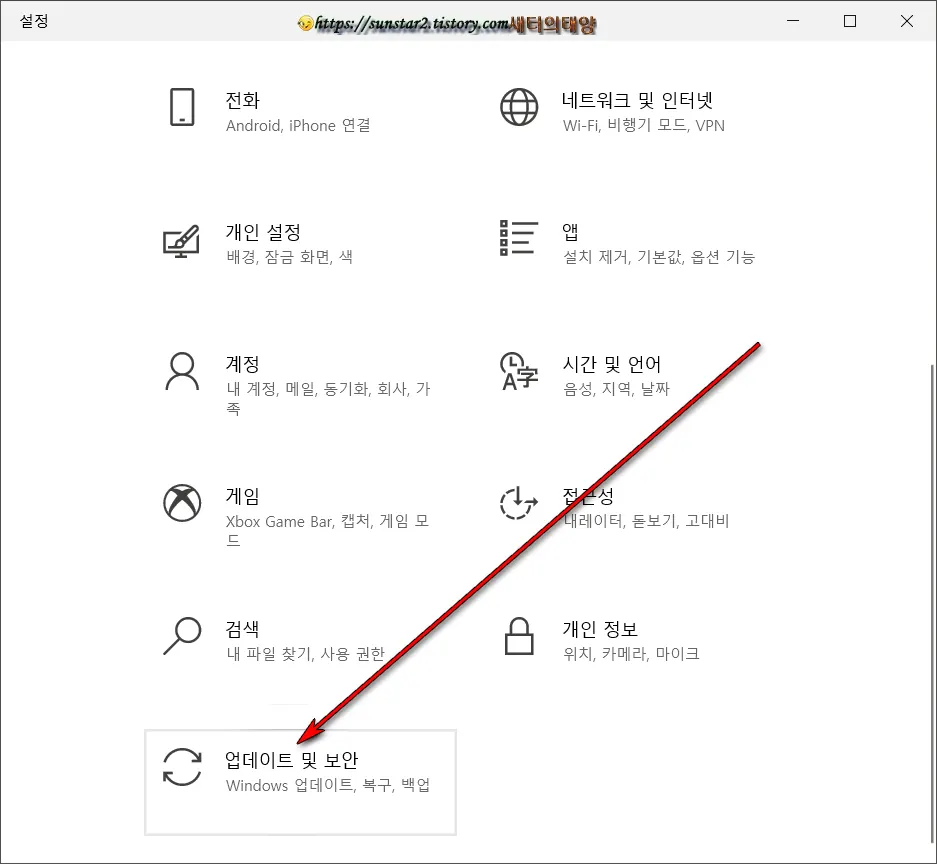Click the Accessibility icon
Screen dimensions: 937x864
click(518, 503)
